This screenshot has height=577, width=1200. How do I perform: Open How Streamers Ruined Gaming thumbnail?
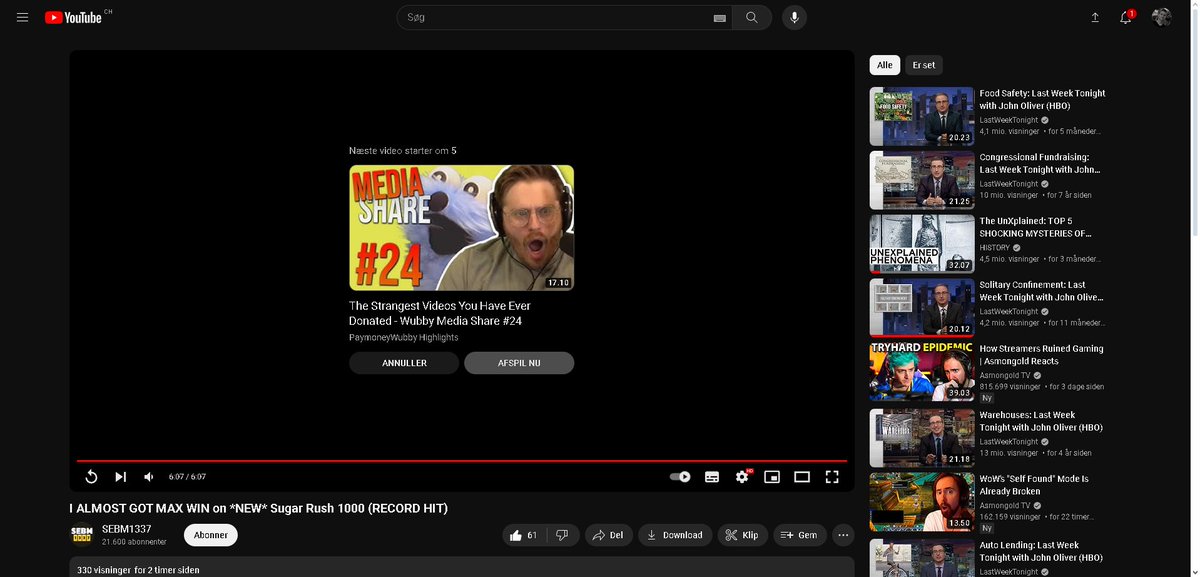coord(922,372)
